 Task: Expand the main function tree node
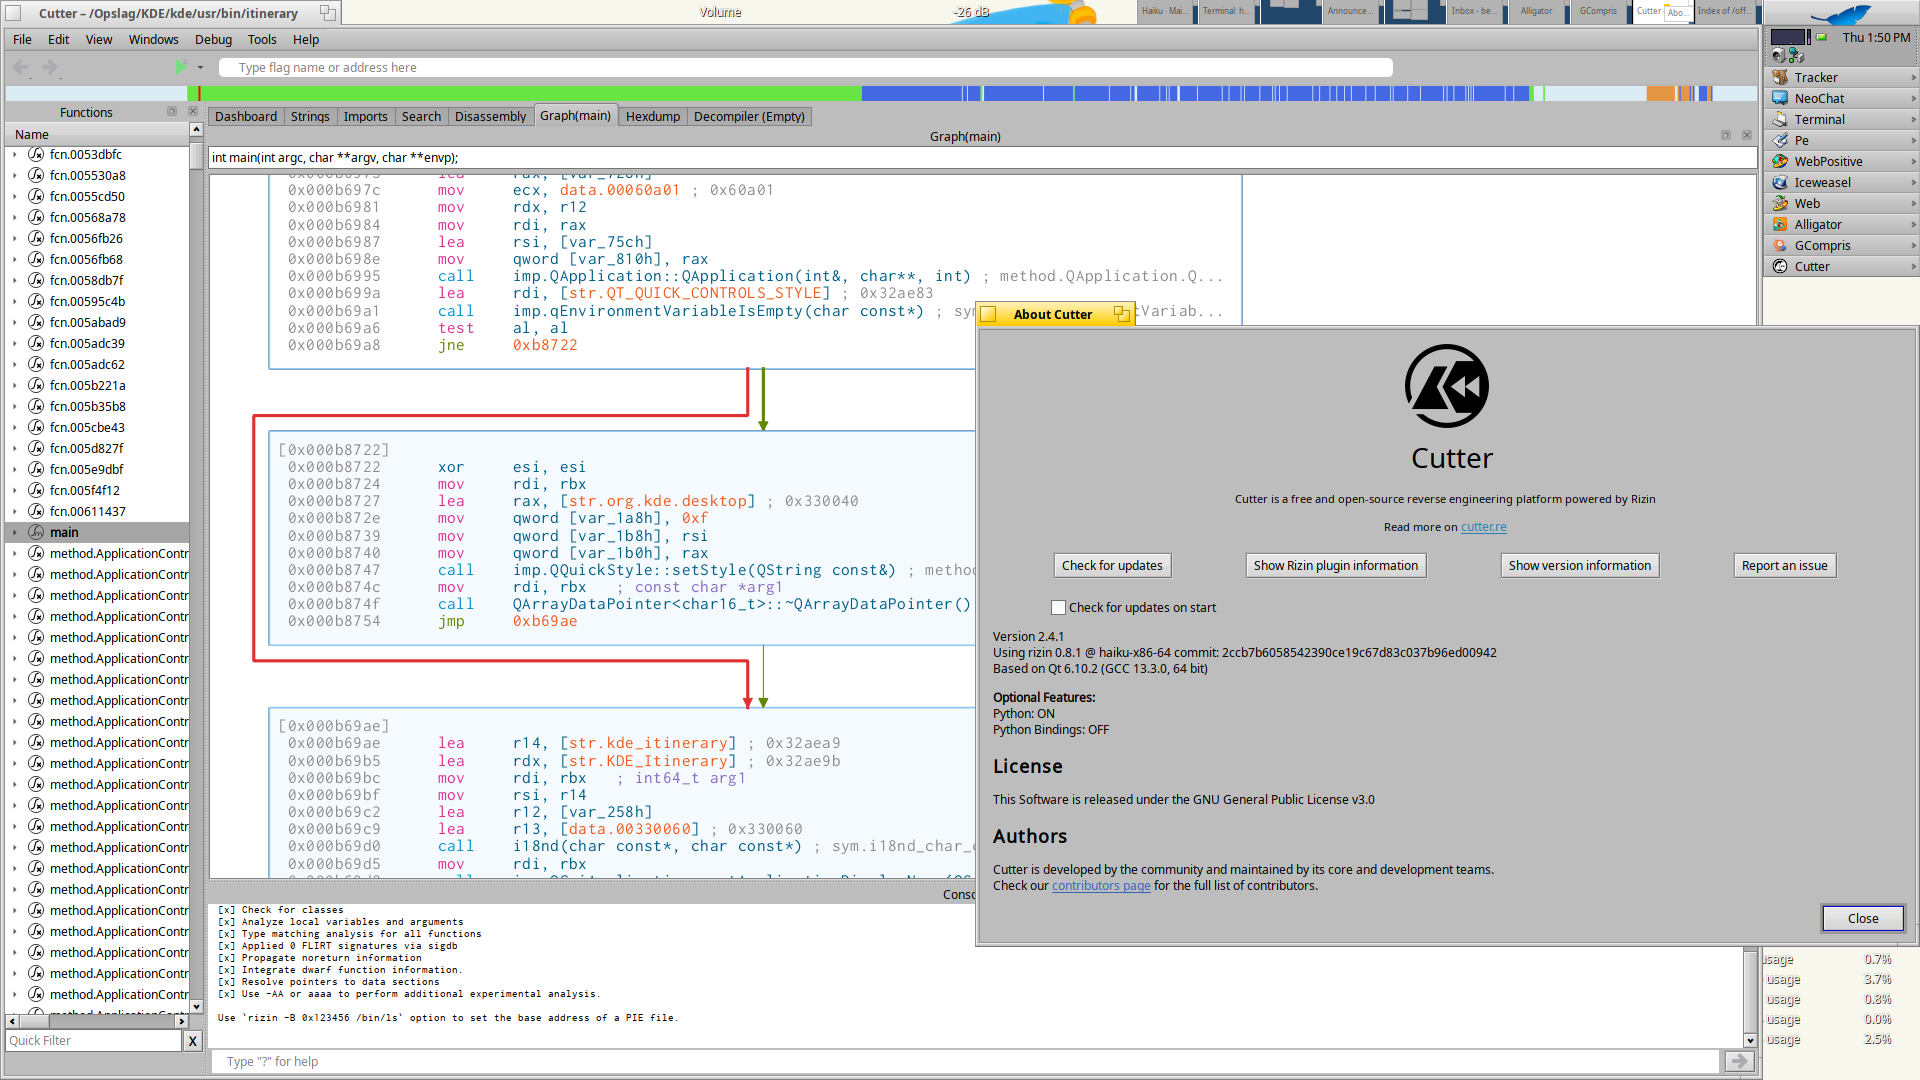(14, 533)
